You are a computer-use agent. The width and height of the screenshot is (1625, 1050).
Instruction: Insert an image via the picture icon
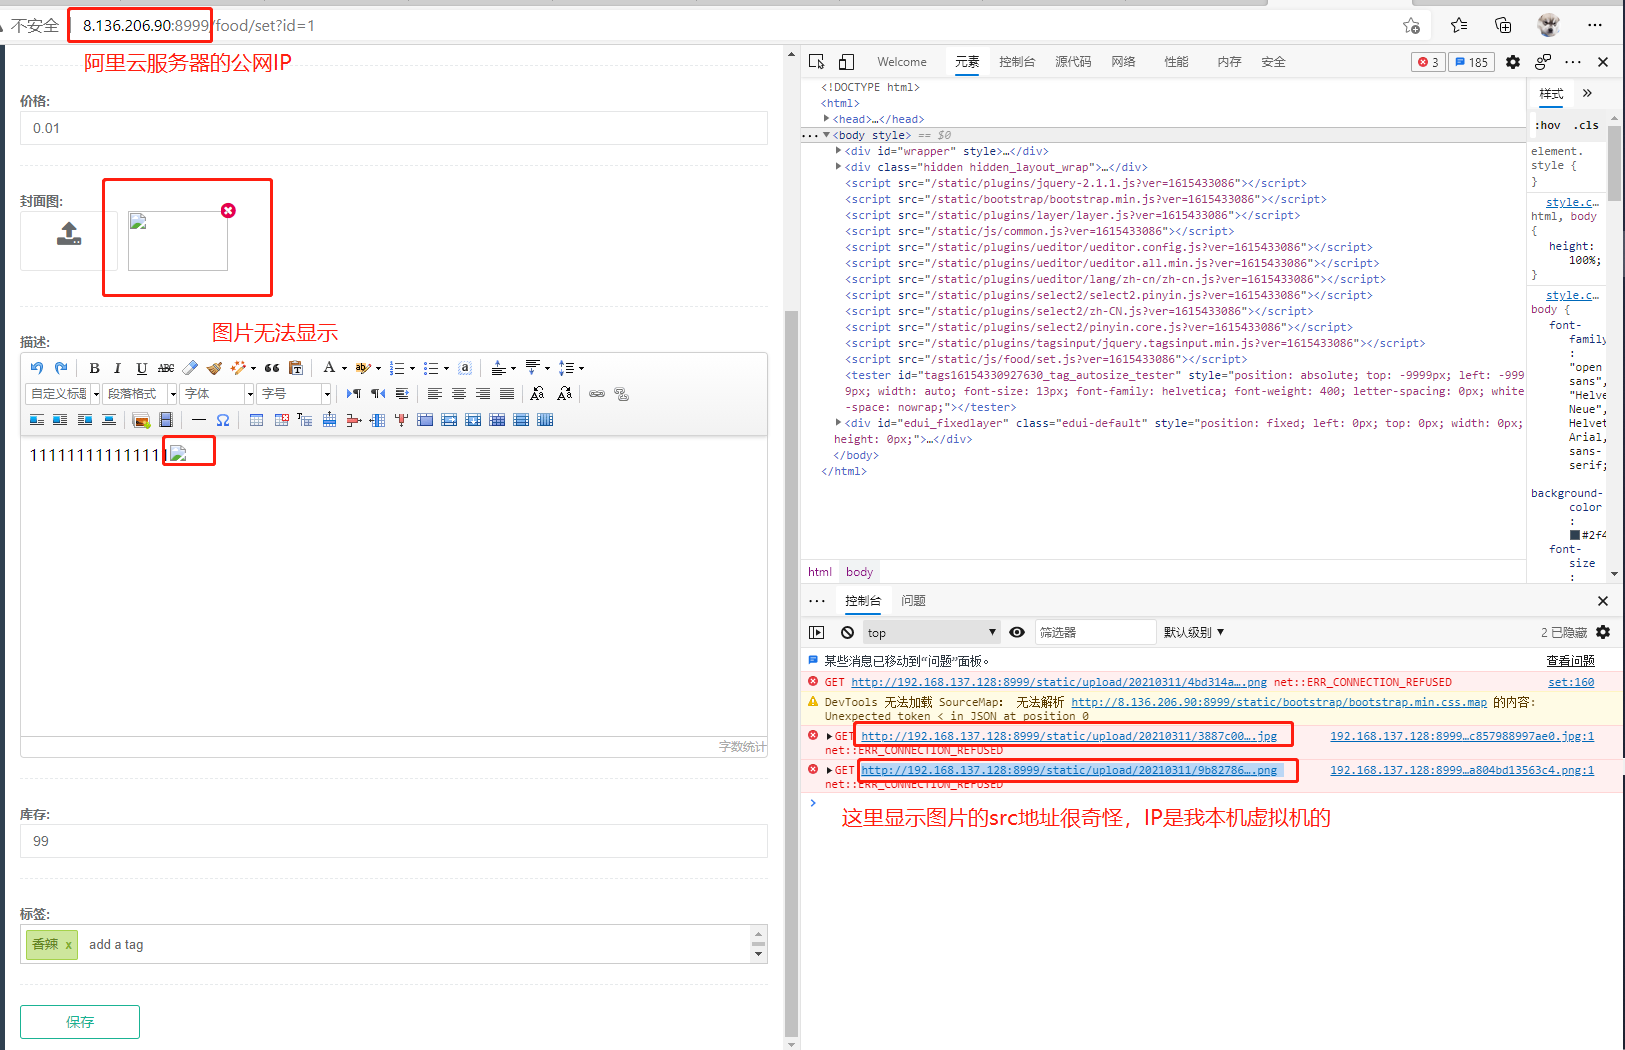141,420
